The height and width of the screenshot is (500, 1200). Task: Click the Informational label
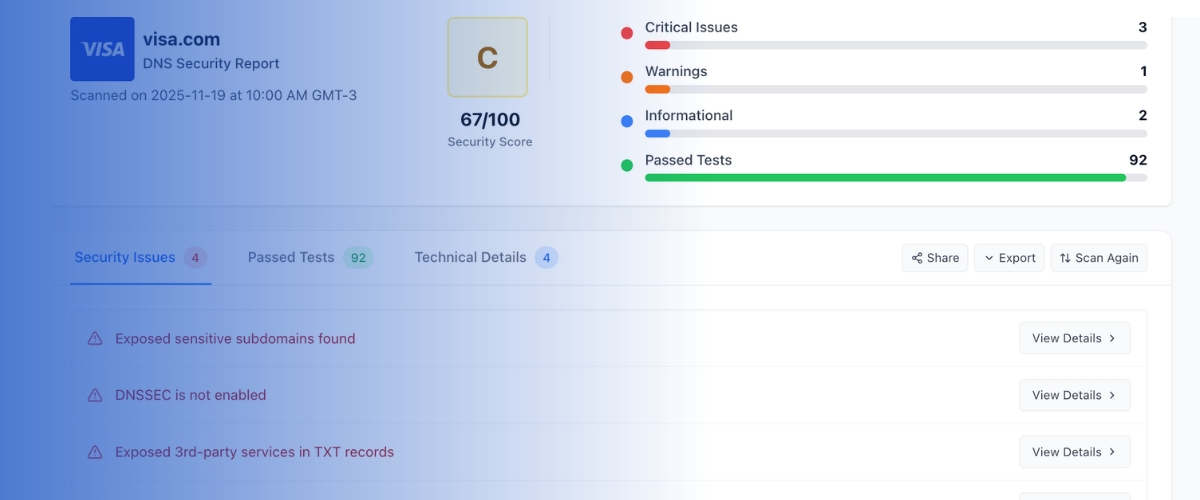coord(689,116)
